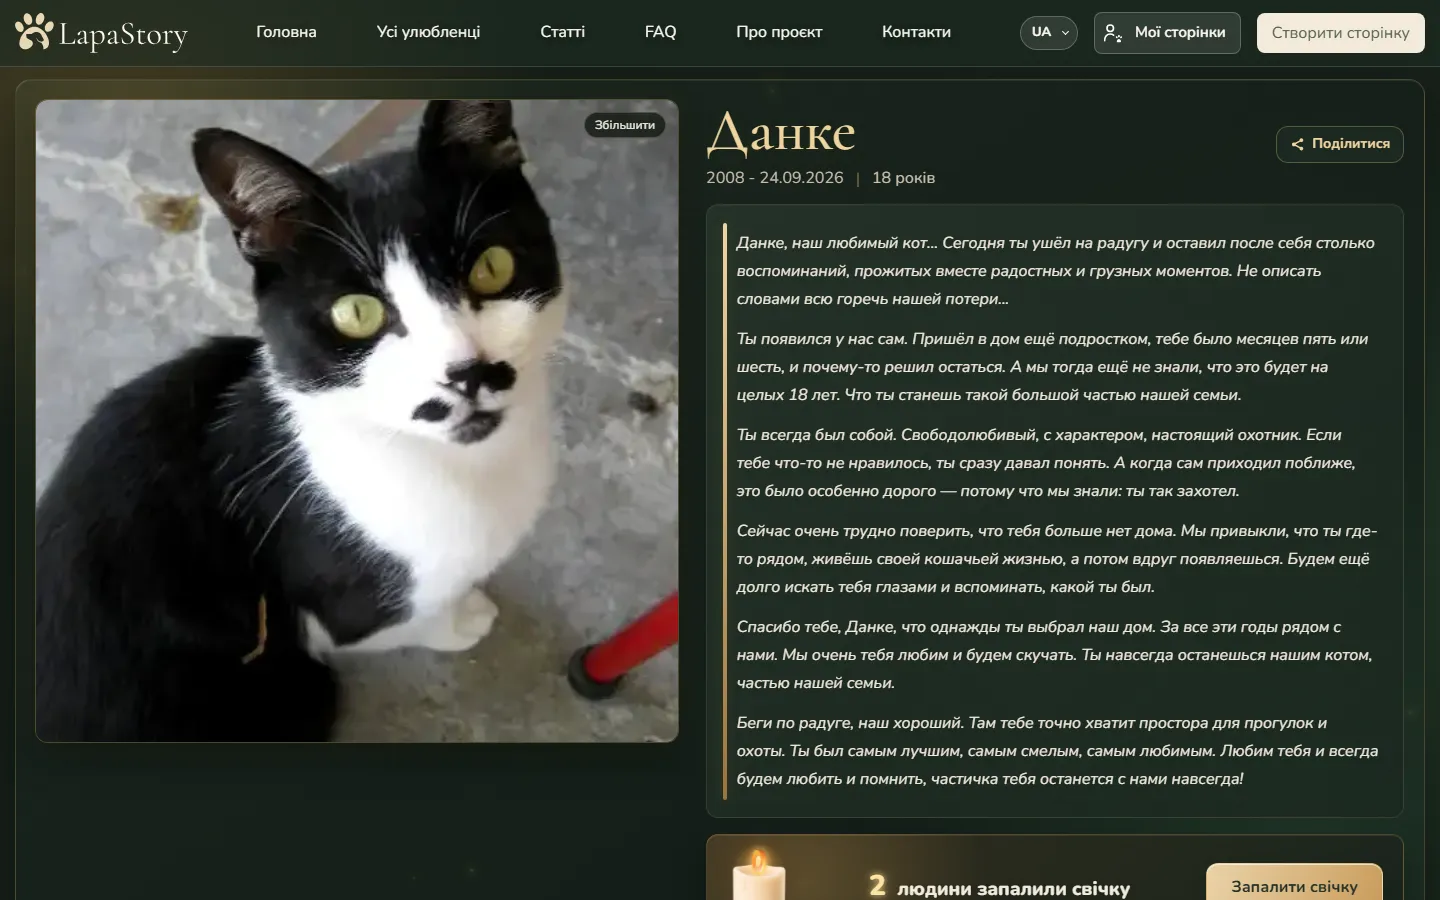Click the Поділитися share button
Screen dimensions: 1440x900
pyautogui.click(x=1340, y=144)
